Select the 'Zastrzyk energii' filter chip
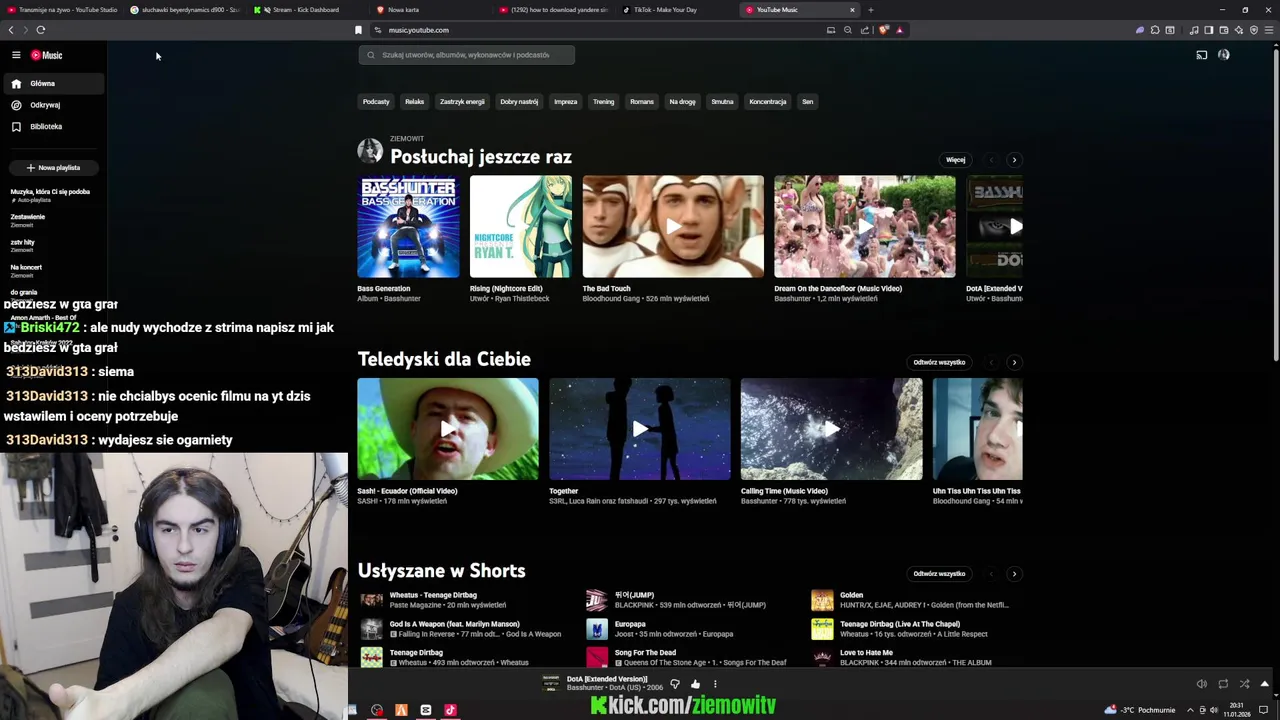This screenshot has width=1280, height=720. [x=462, y=101]
